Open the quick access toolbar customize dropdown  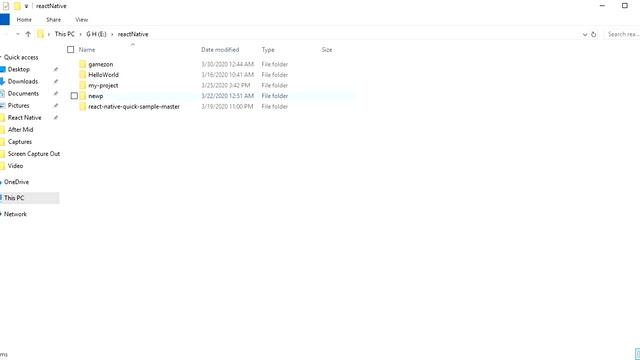click(27, 6)
